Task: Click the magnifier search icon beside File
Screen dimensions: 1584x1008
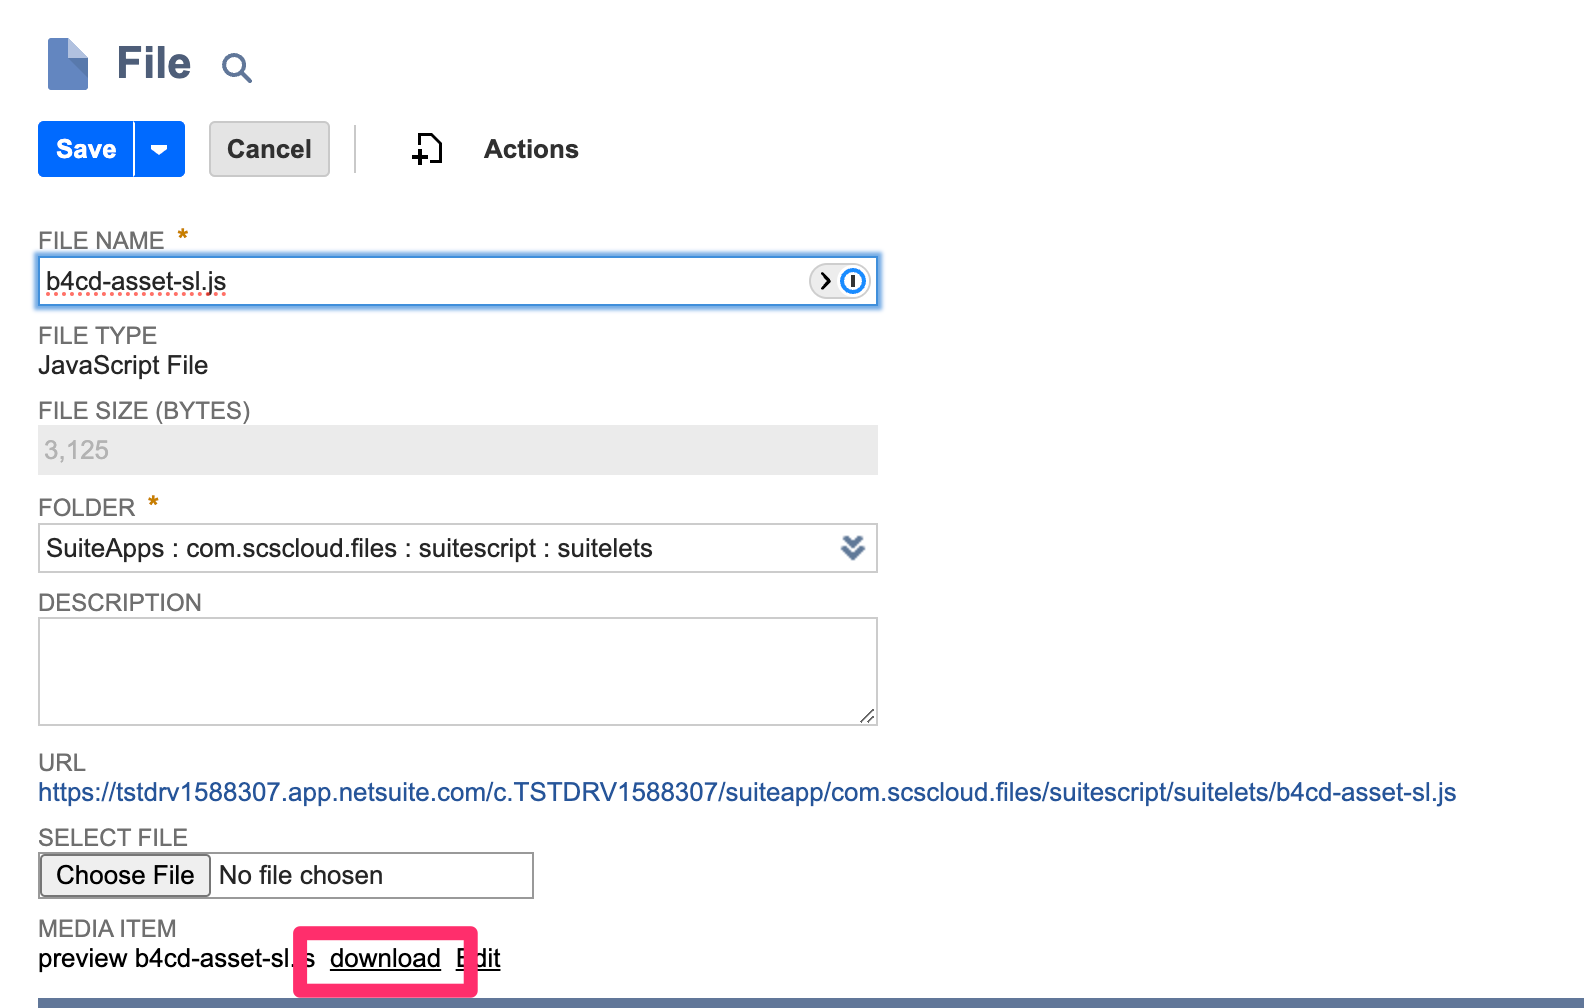Action: 236,68
